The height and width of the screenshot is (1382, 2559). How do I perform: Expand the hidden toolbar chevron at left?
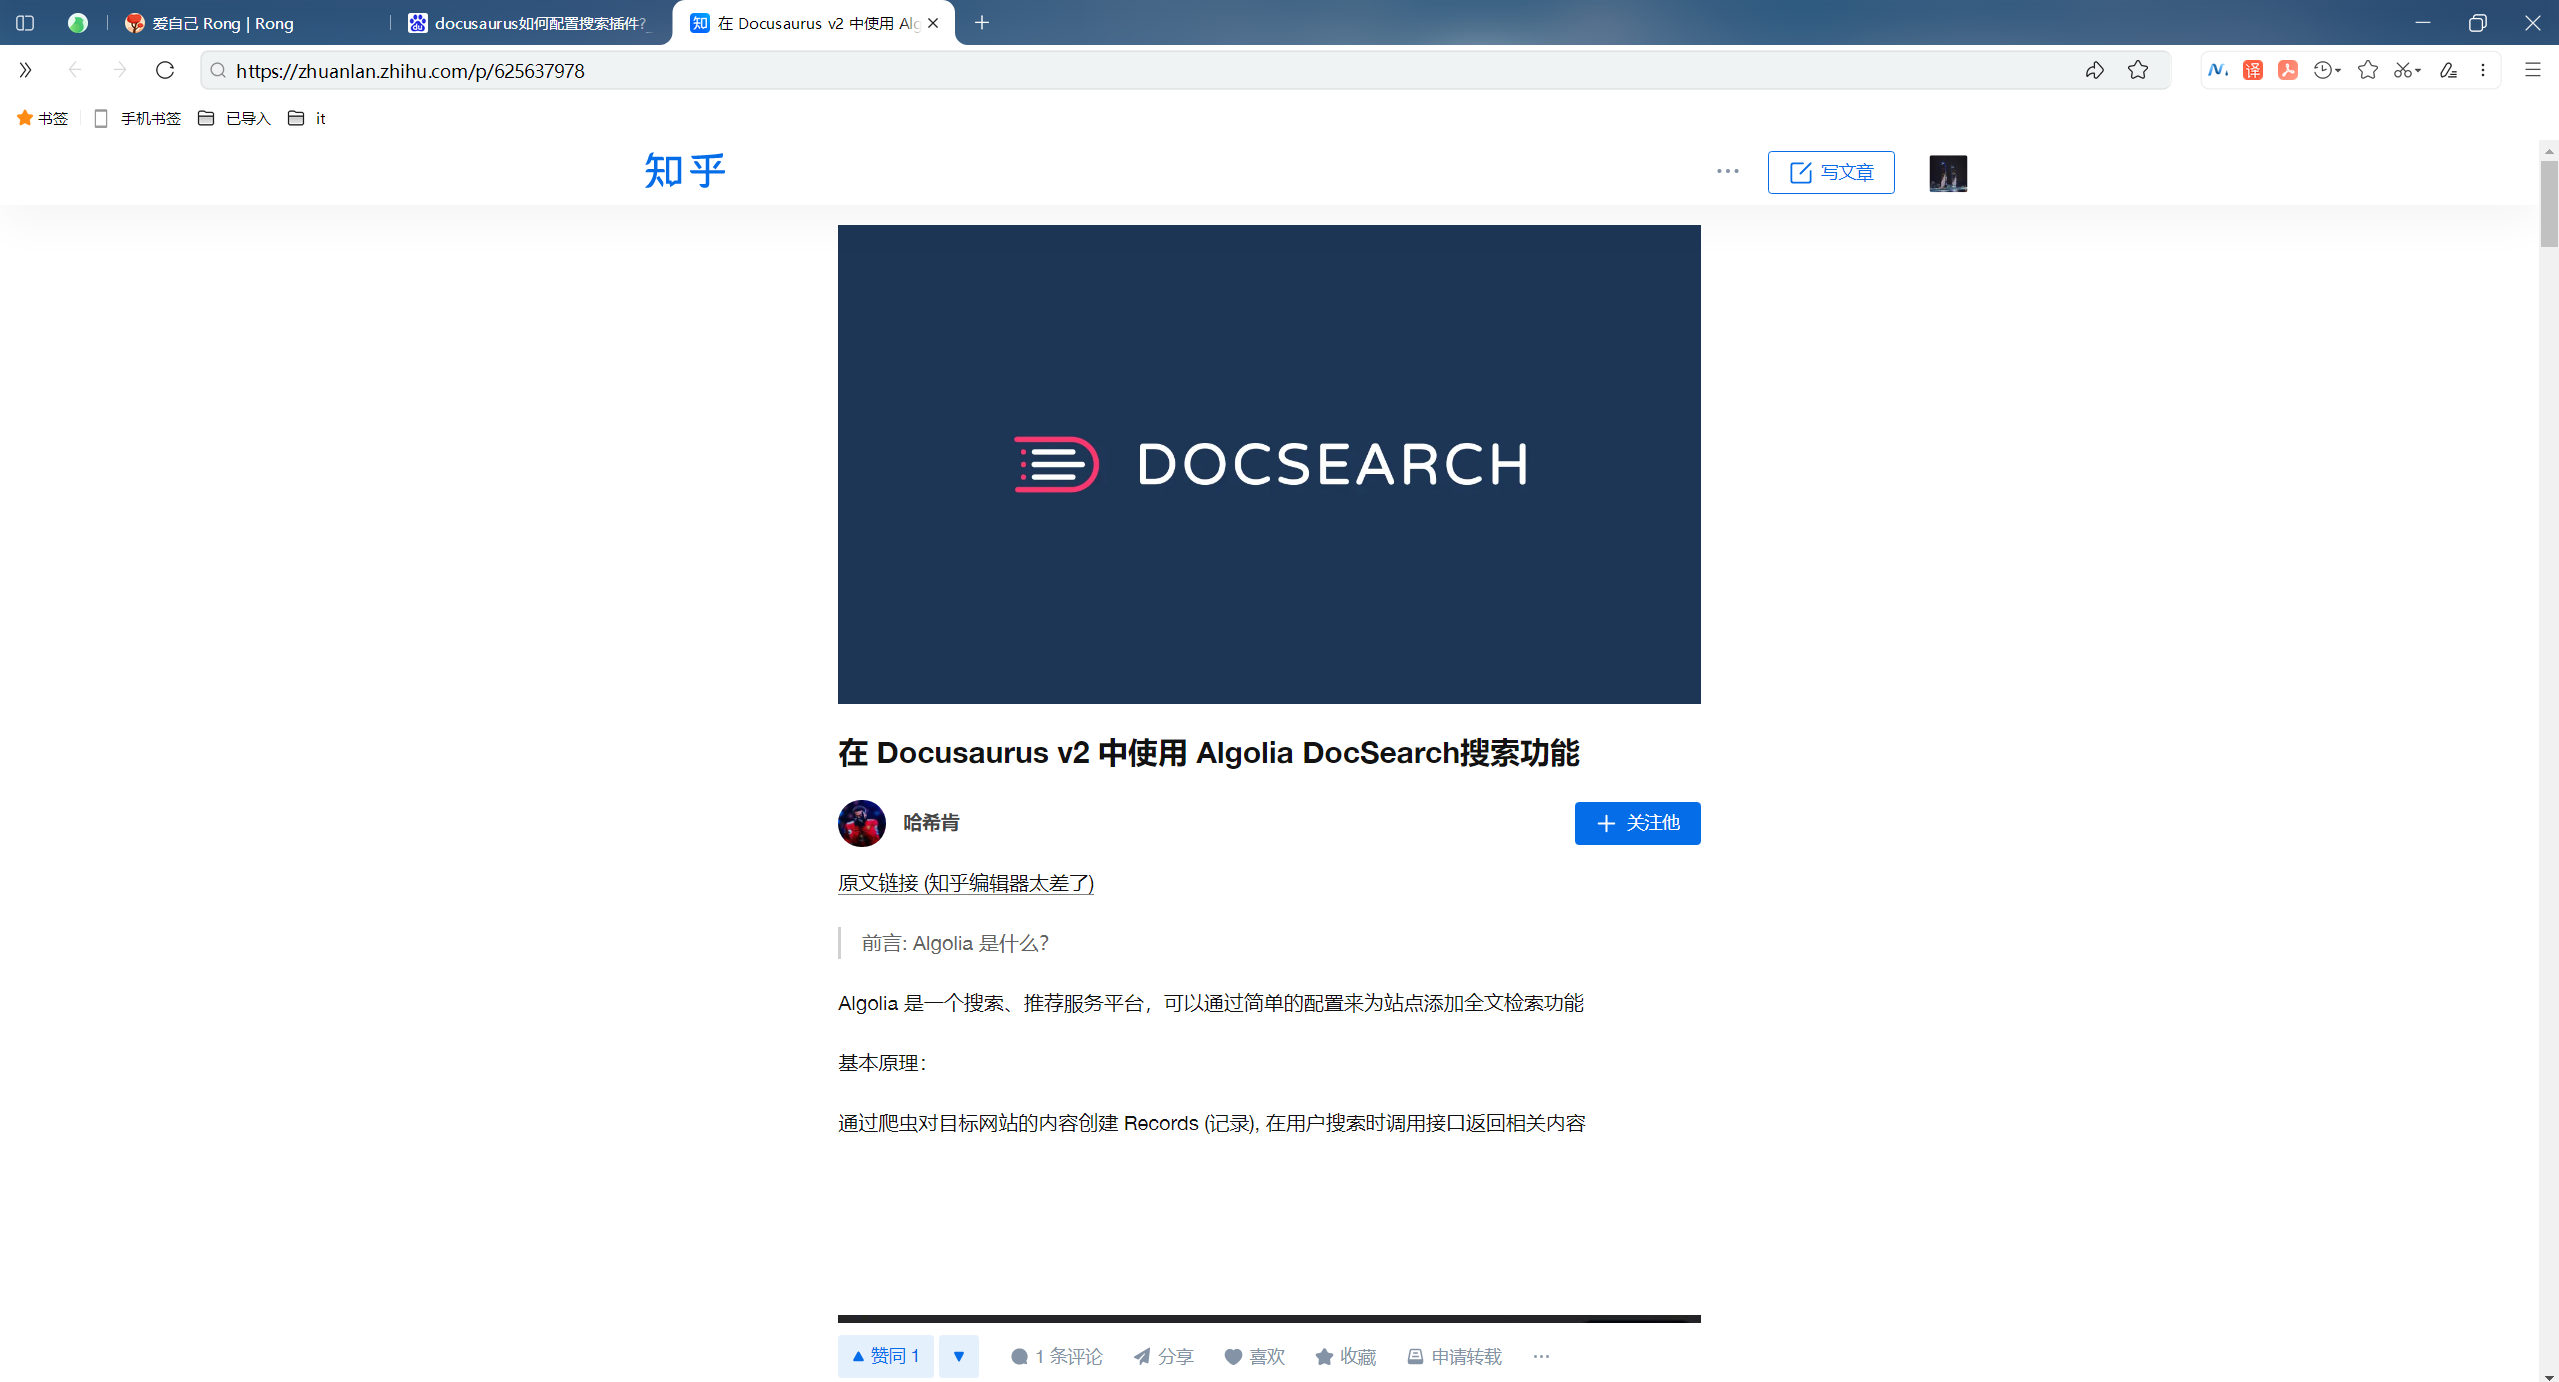click(25, 70)
